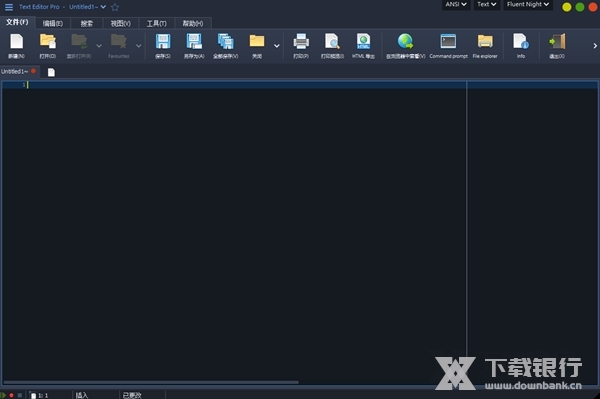This screenshot has width=600, height=399.
Task: Click the caret position document icon
Action: click(33, 396)
